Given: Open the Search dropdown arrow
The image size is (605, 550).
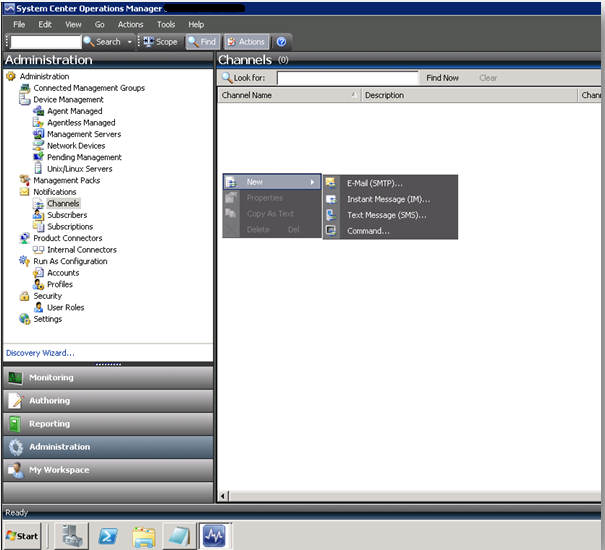Looking at the screenshot, I should 130,42.
